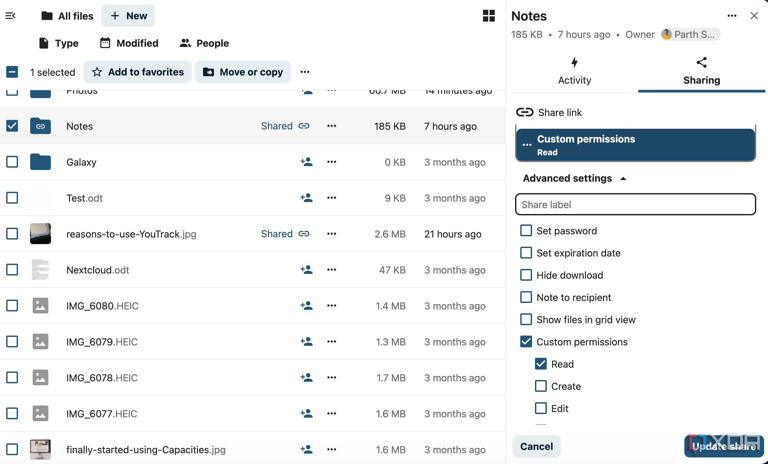
Task: Click link icon next to reasons-to-use-YouTrack.jpg
Action: click(304, 234)
